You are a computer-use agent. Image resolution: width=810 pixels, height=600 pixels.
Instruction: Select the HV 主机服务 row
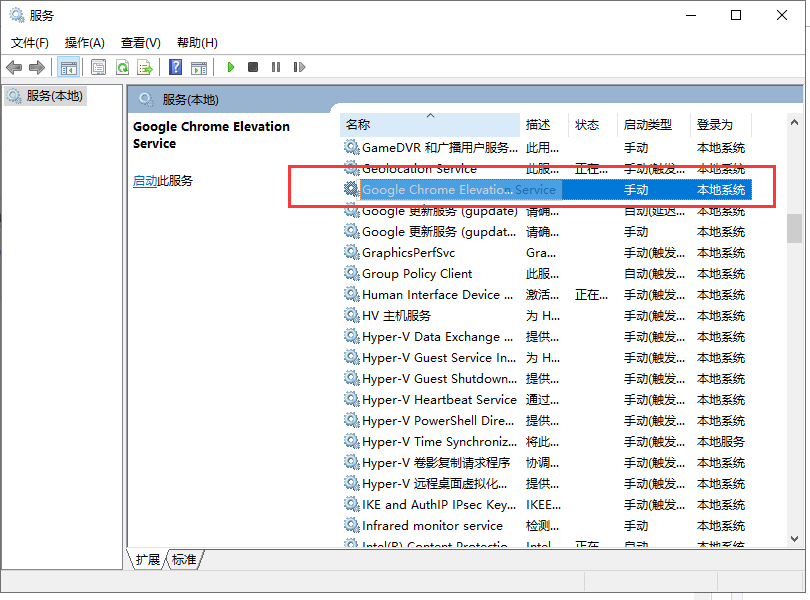[x=547, y=316]
